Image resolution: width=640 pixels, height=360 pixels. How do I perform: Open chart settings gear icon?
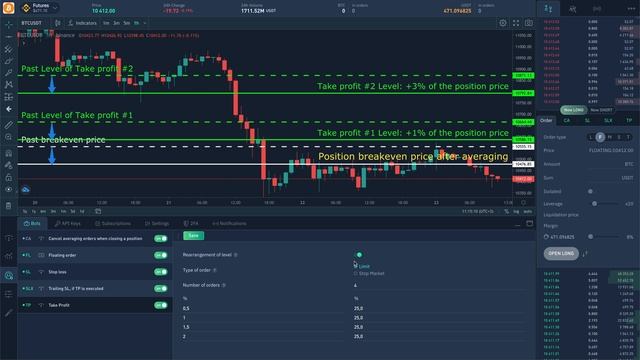[x=503, y=23]
